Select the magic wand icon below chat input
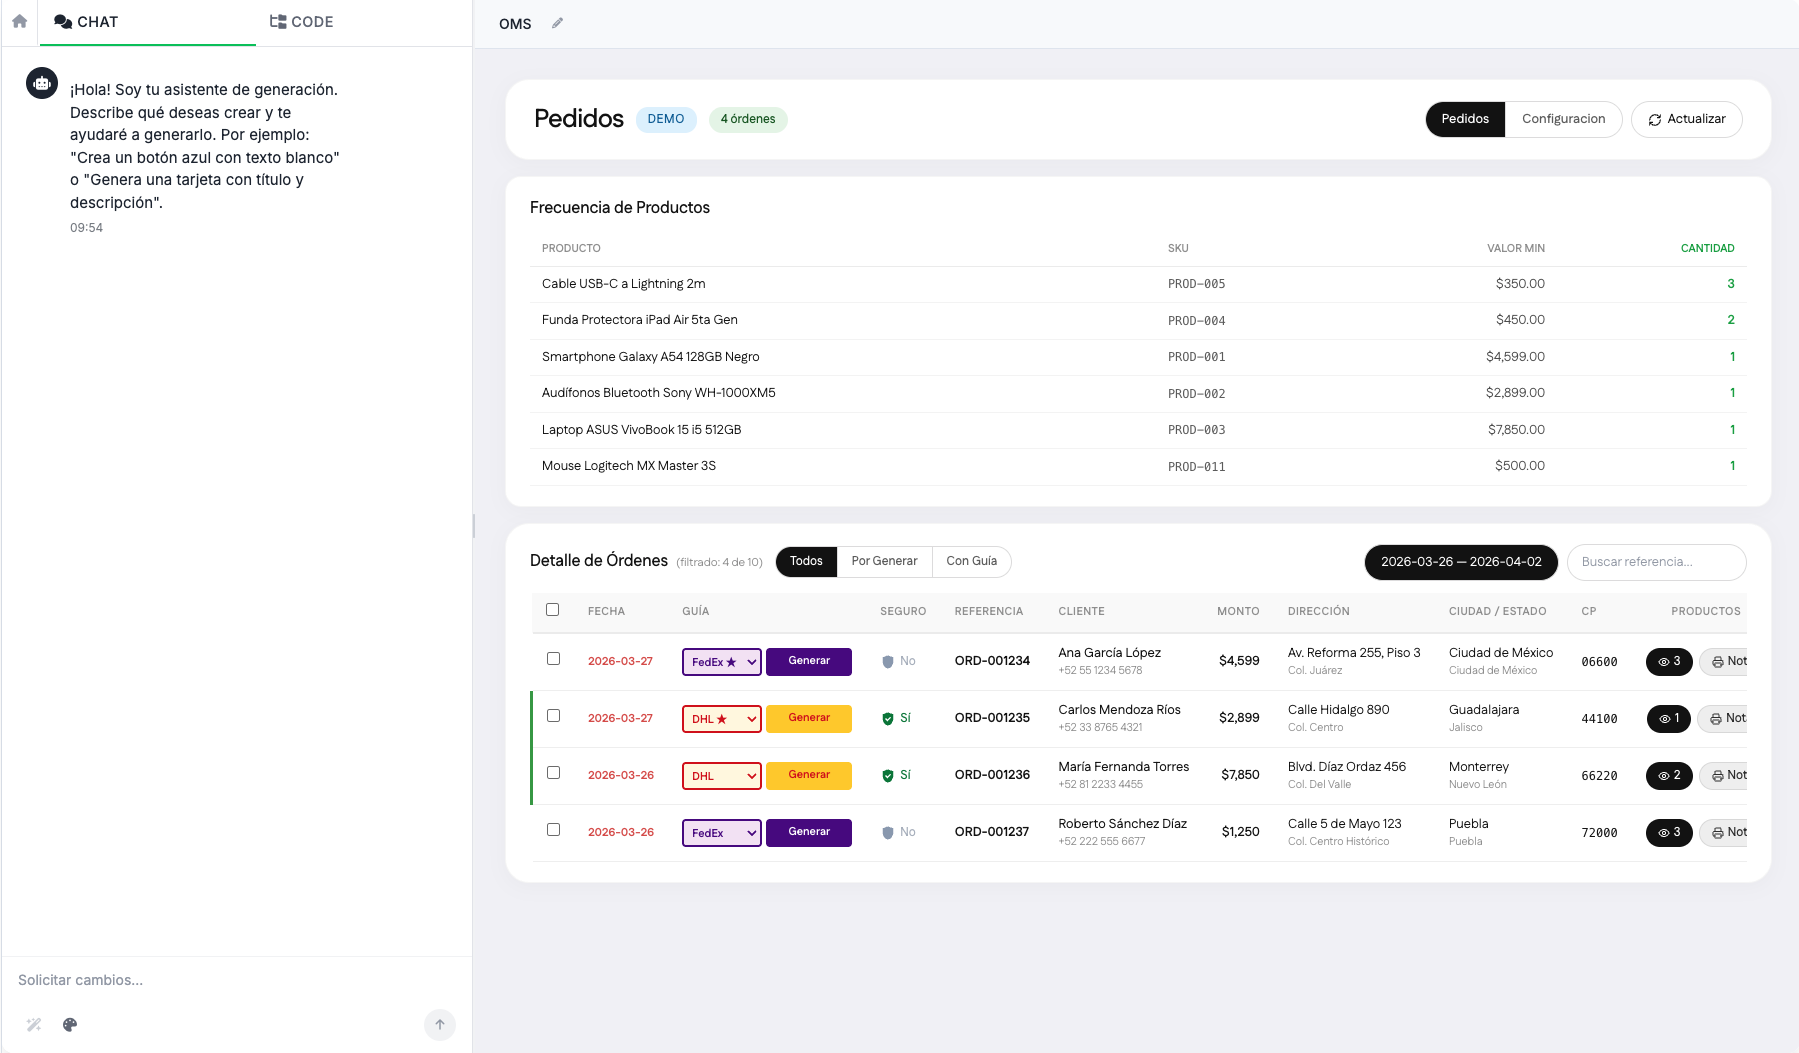The width and height of the screenshot is (1799, 1053). pos(34,1025)
